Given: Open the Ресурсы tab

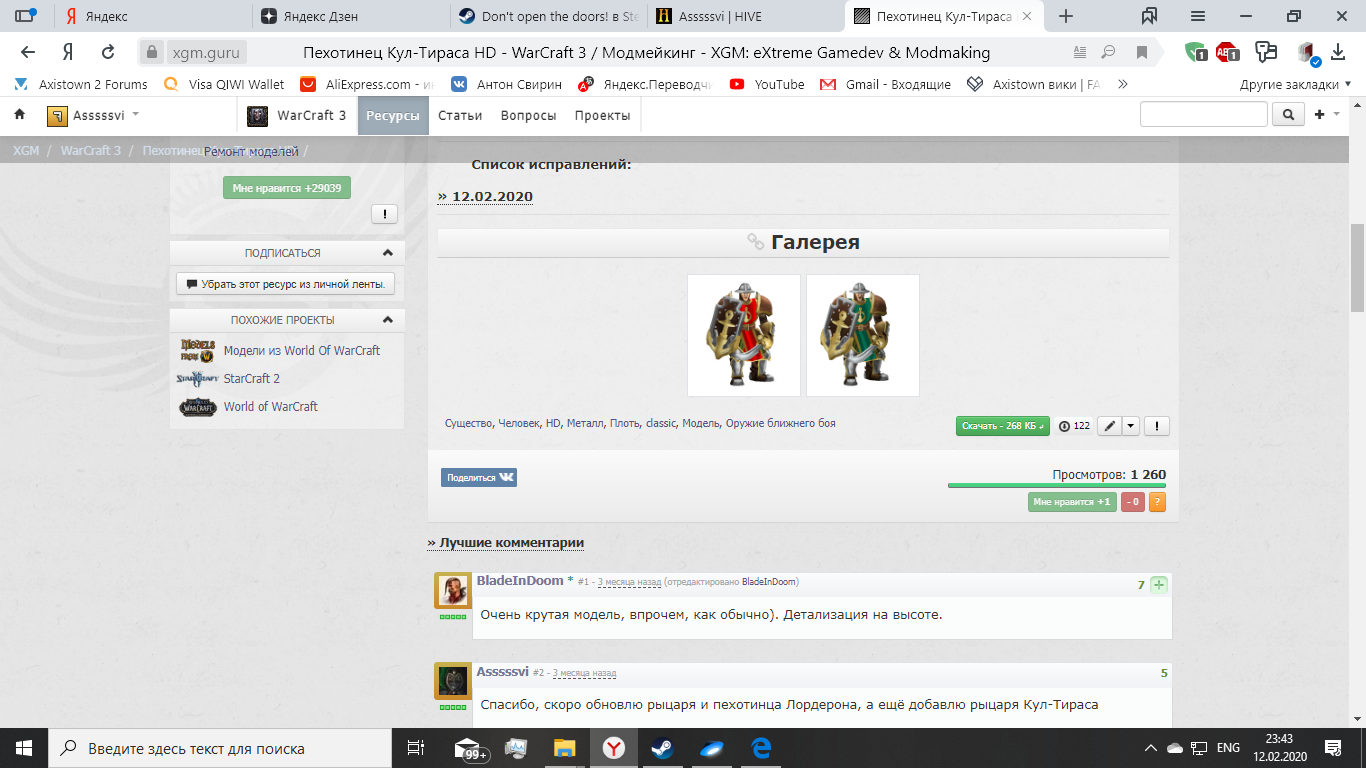Looking at the screenshot, I should pyautogui.click(x=393, y=116).
